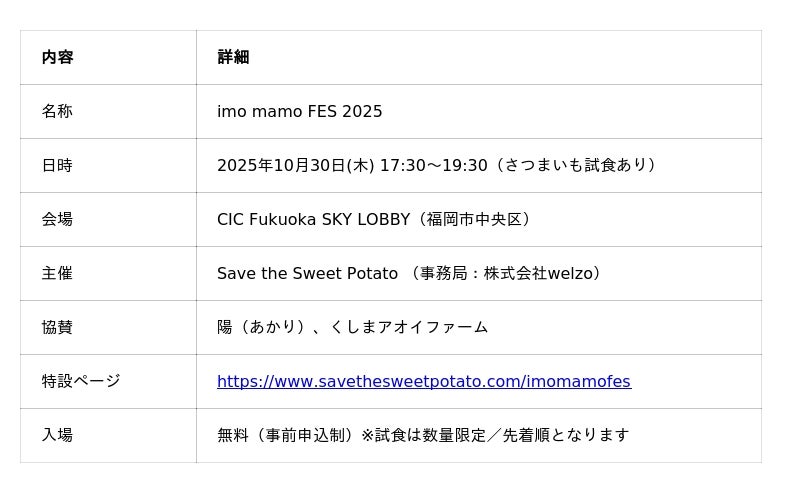The height and width of the screenshot is (493, 800).
Task: Click the 詳細 header cell
Action: (x=233, y=57)
